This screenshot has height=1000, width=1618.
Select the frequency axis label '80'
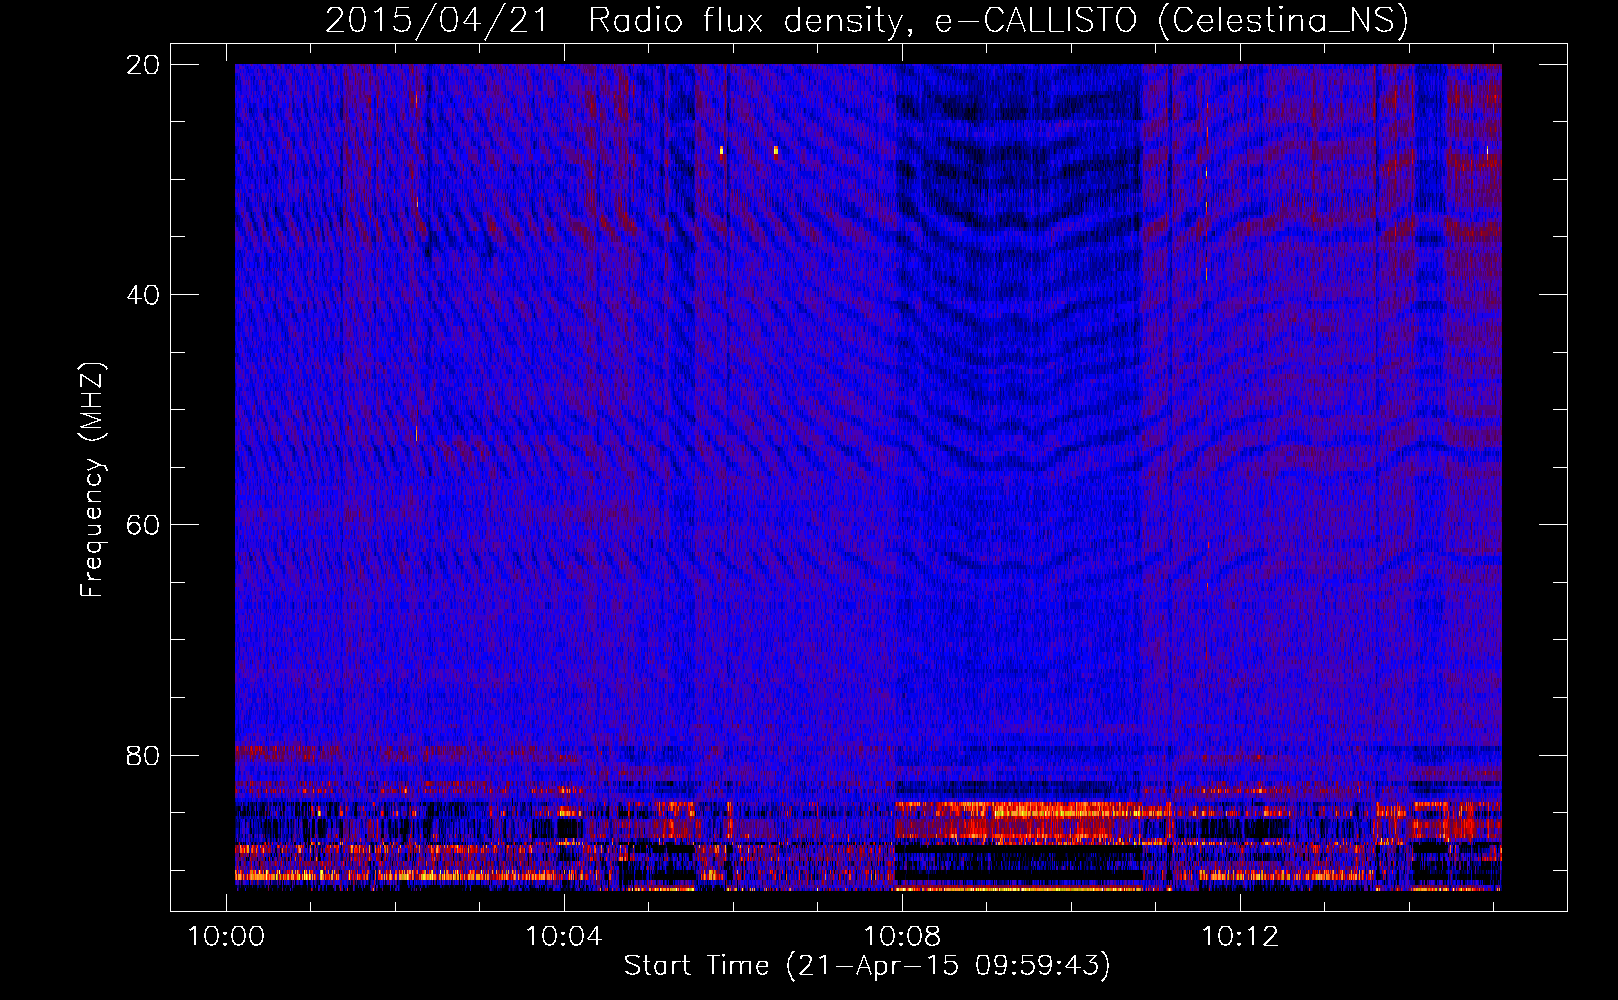coord(143,755)
